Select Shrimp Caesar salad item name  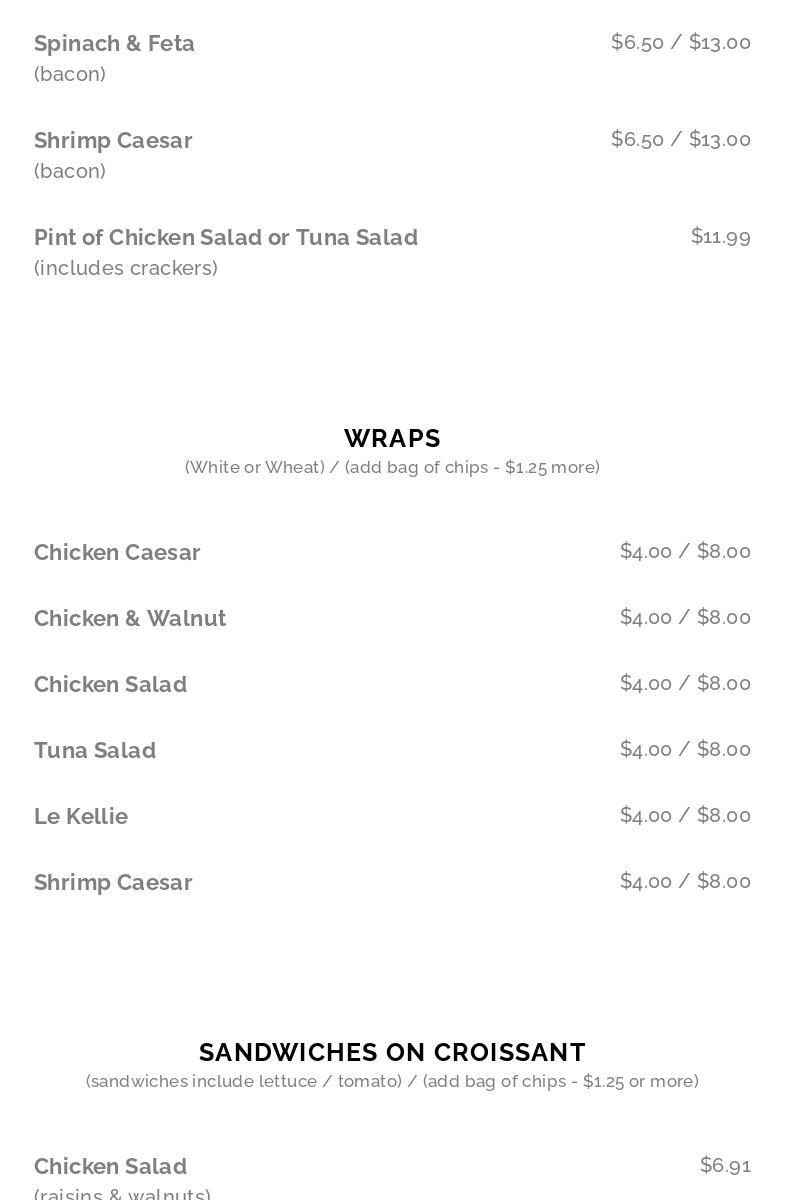pyautogui.click(x=113, y=140)
